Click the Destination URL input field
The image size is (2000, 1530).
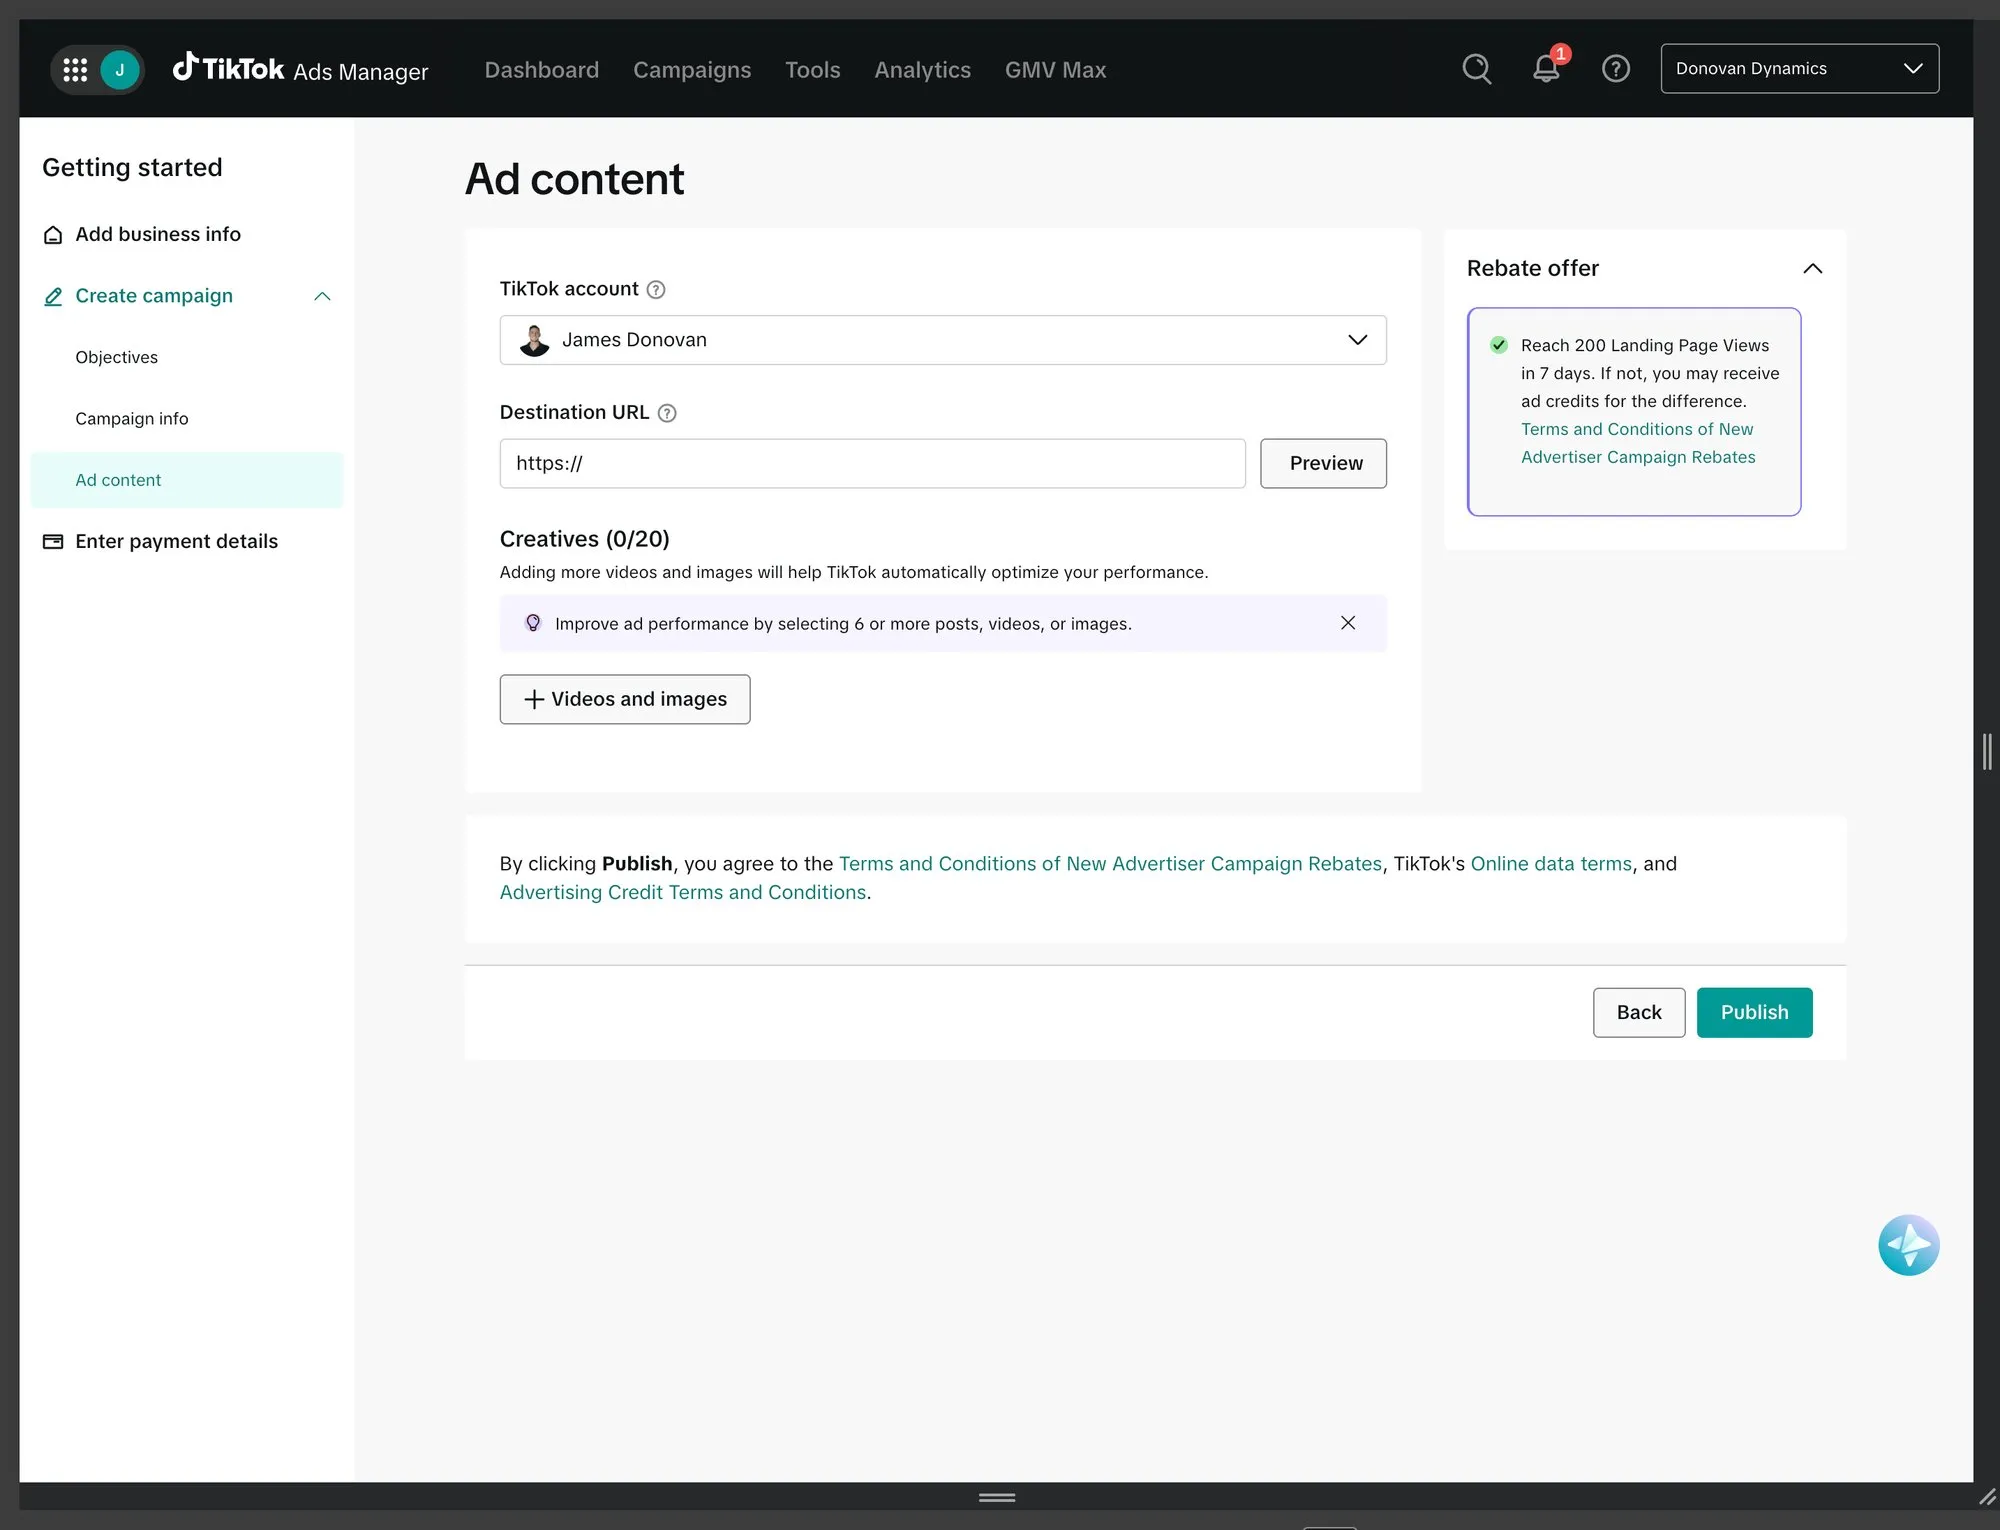[873, 463]
